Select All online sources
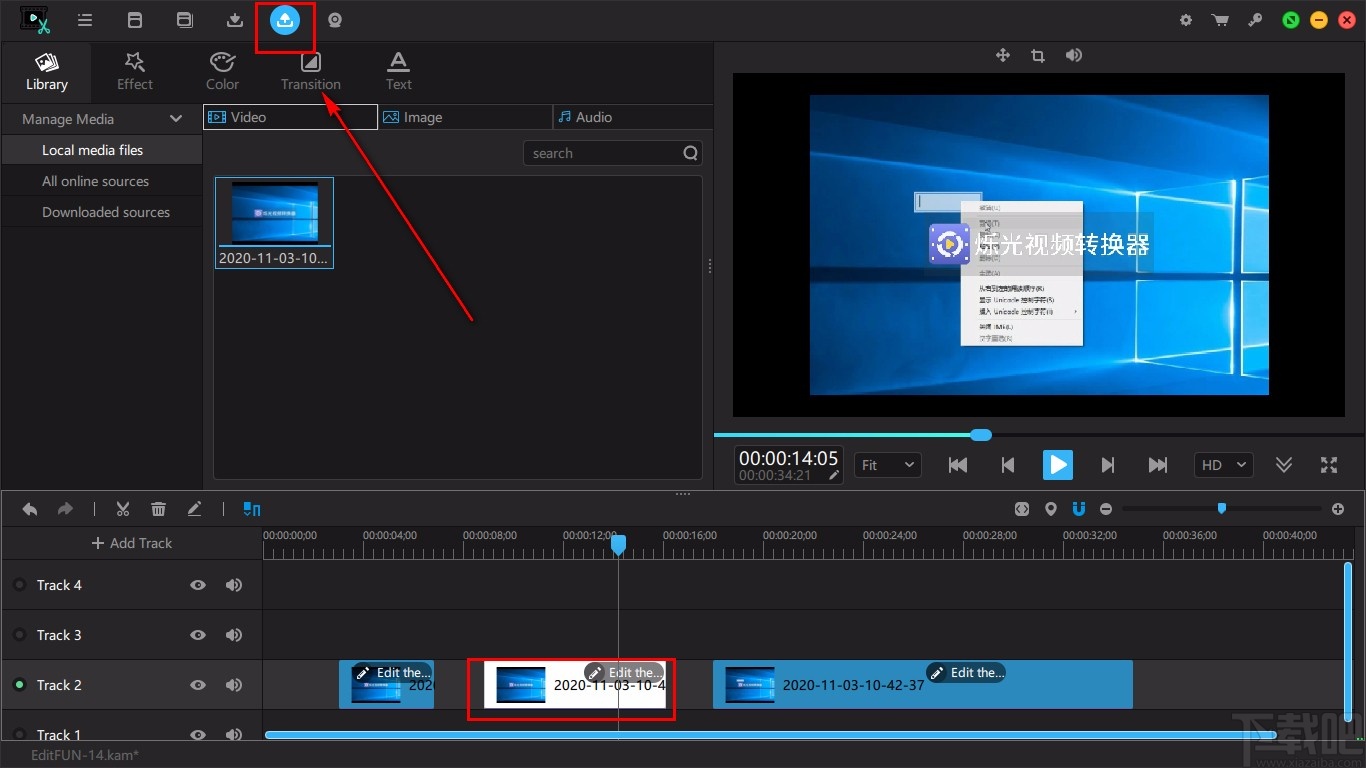This screenshot has width=1366, height=768. [x=95, y=181]
